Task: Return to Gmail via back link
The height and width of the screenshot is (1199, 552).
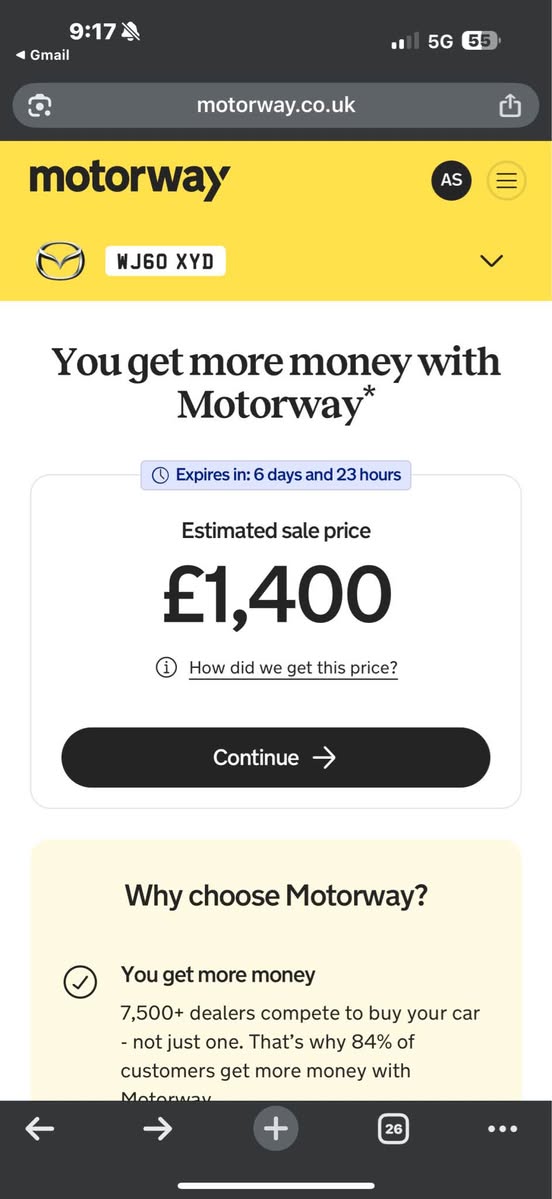Action: 43,55
